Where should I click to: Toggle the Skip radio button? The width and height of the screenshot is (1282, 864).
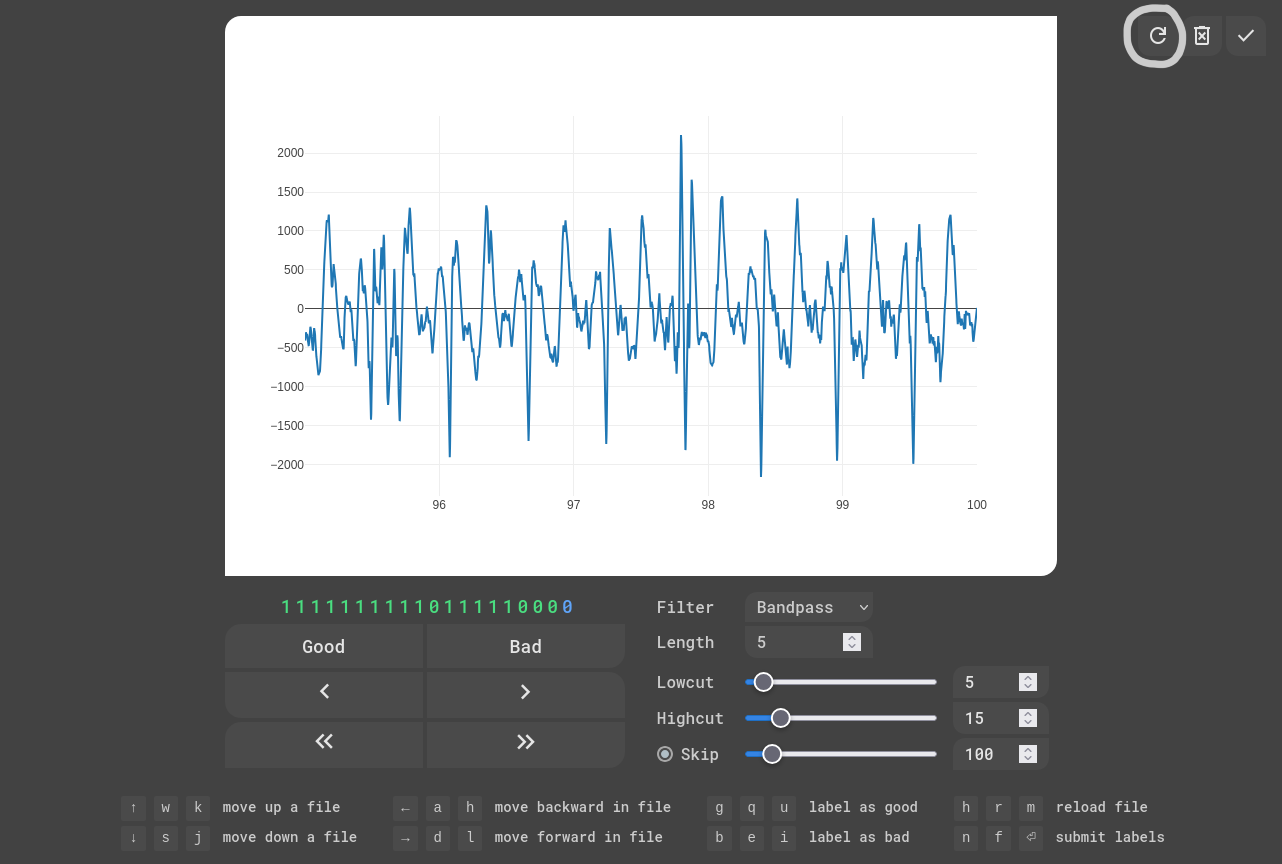click(x=665, y=754)
